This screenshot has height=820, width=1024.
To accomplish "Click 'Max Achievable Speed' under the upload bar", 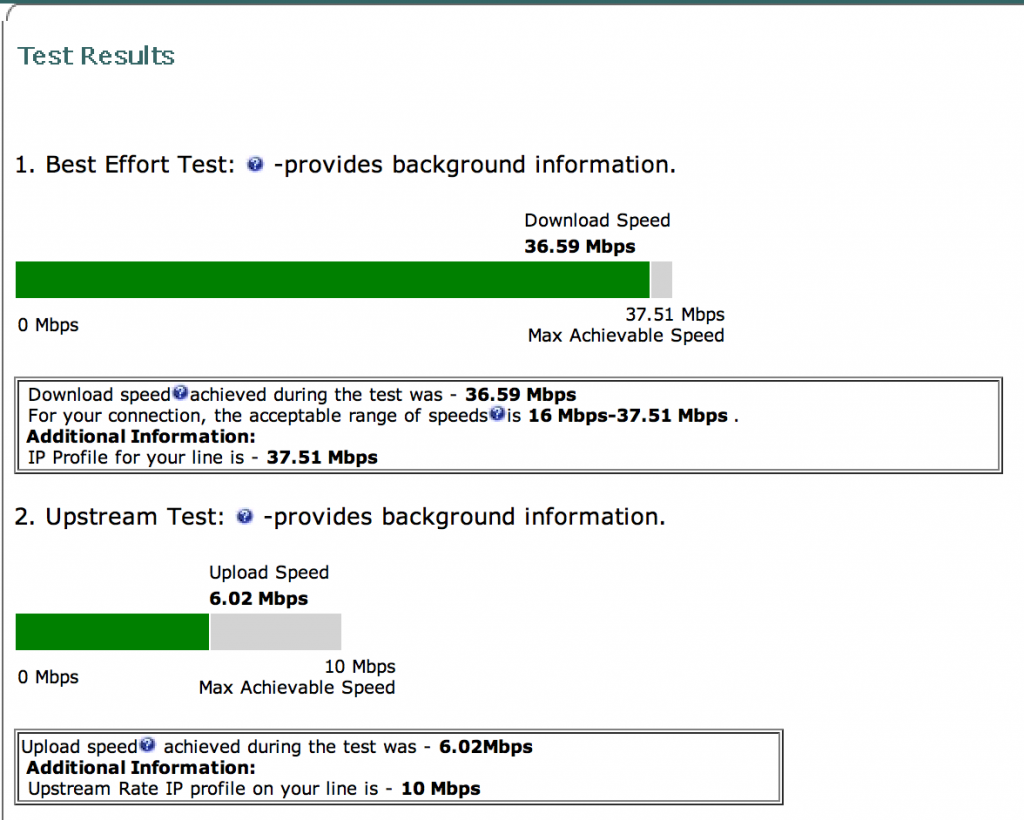I will tap(297, 687).
